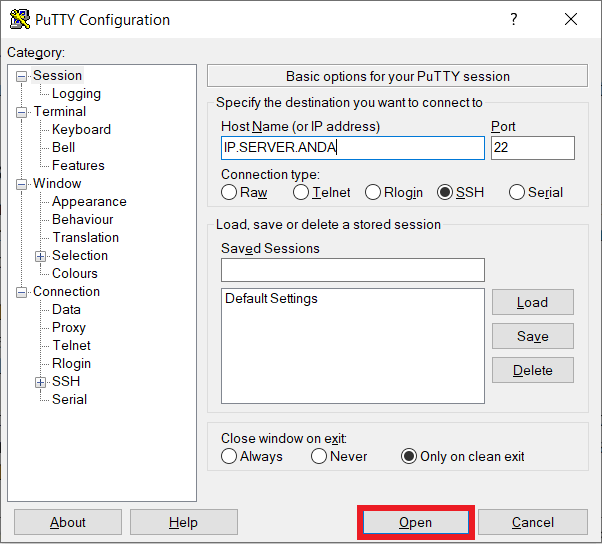Viewport: 602px width, 544px height.
Task: Expand the SSH category node
Action: 41,382
